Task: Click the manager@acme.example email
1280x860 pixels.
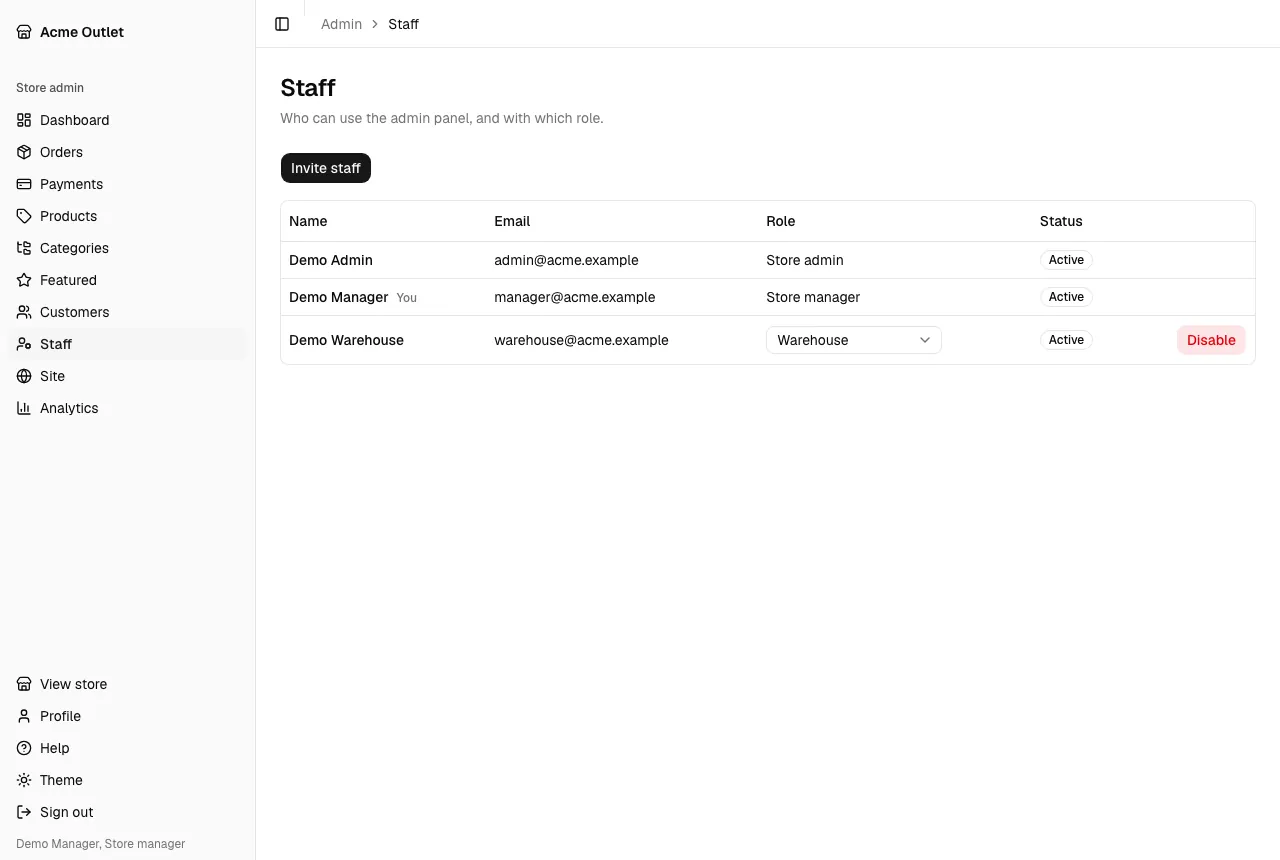Action: click(x=575, y=297)
